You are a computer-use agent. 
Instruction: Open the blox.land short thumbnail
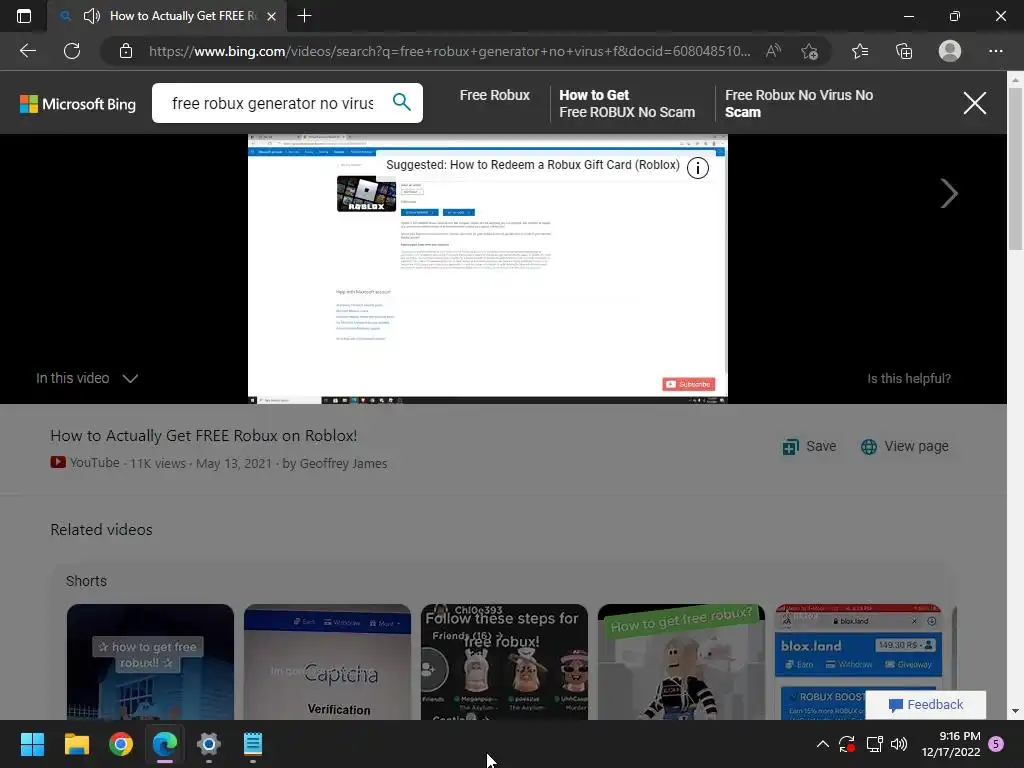858,662
